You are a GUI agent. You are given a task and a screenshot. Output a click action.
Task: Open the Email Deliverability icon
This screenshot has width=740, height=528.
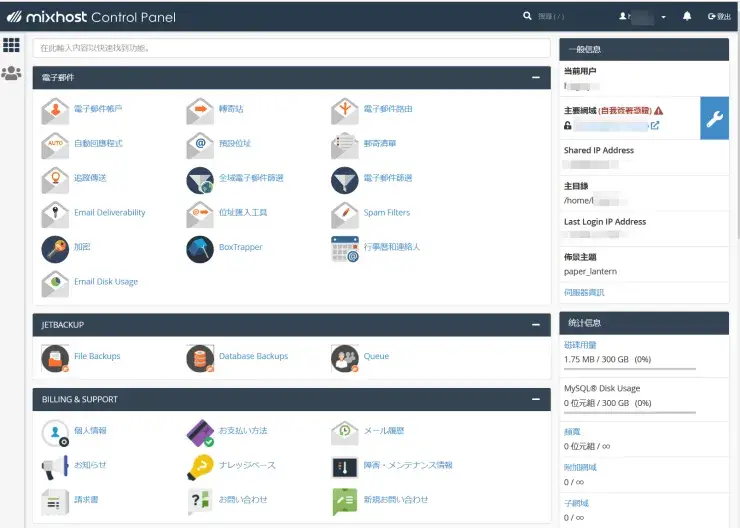tap(55, 214)
